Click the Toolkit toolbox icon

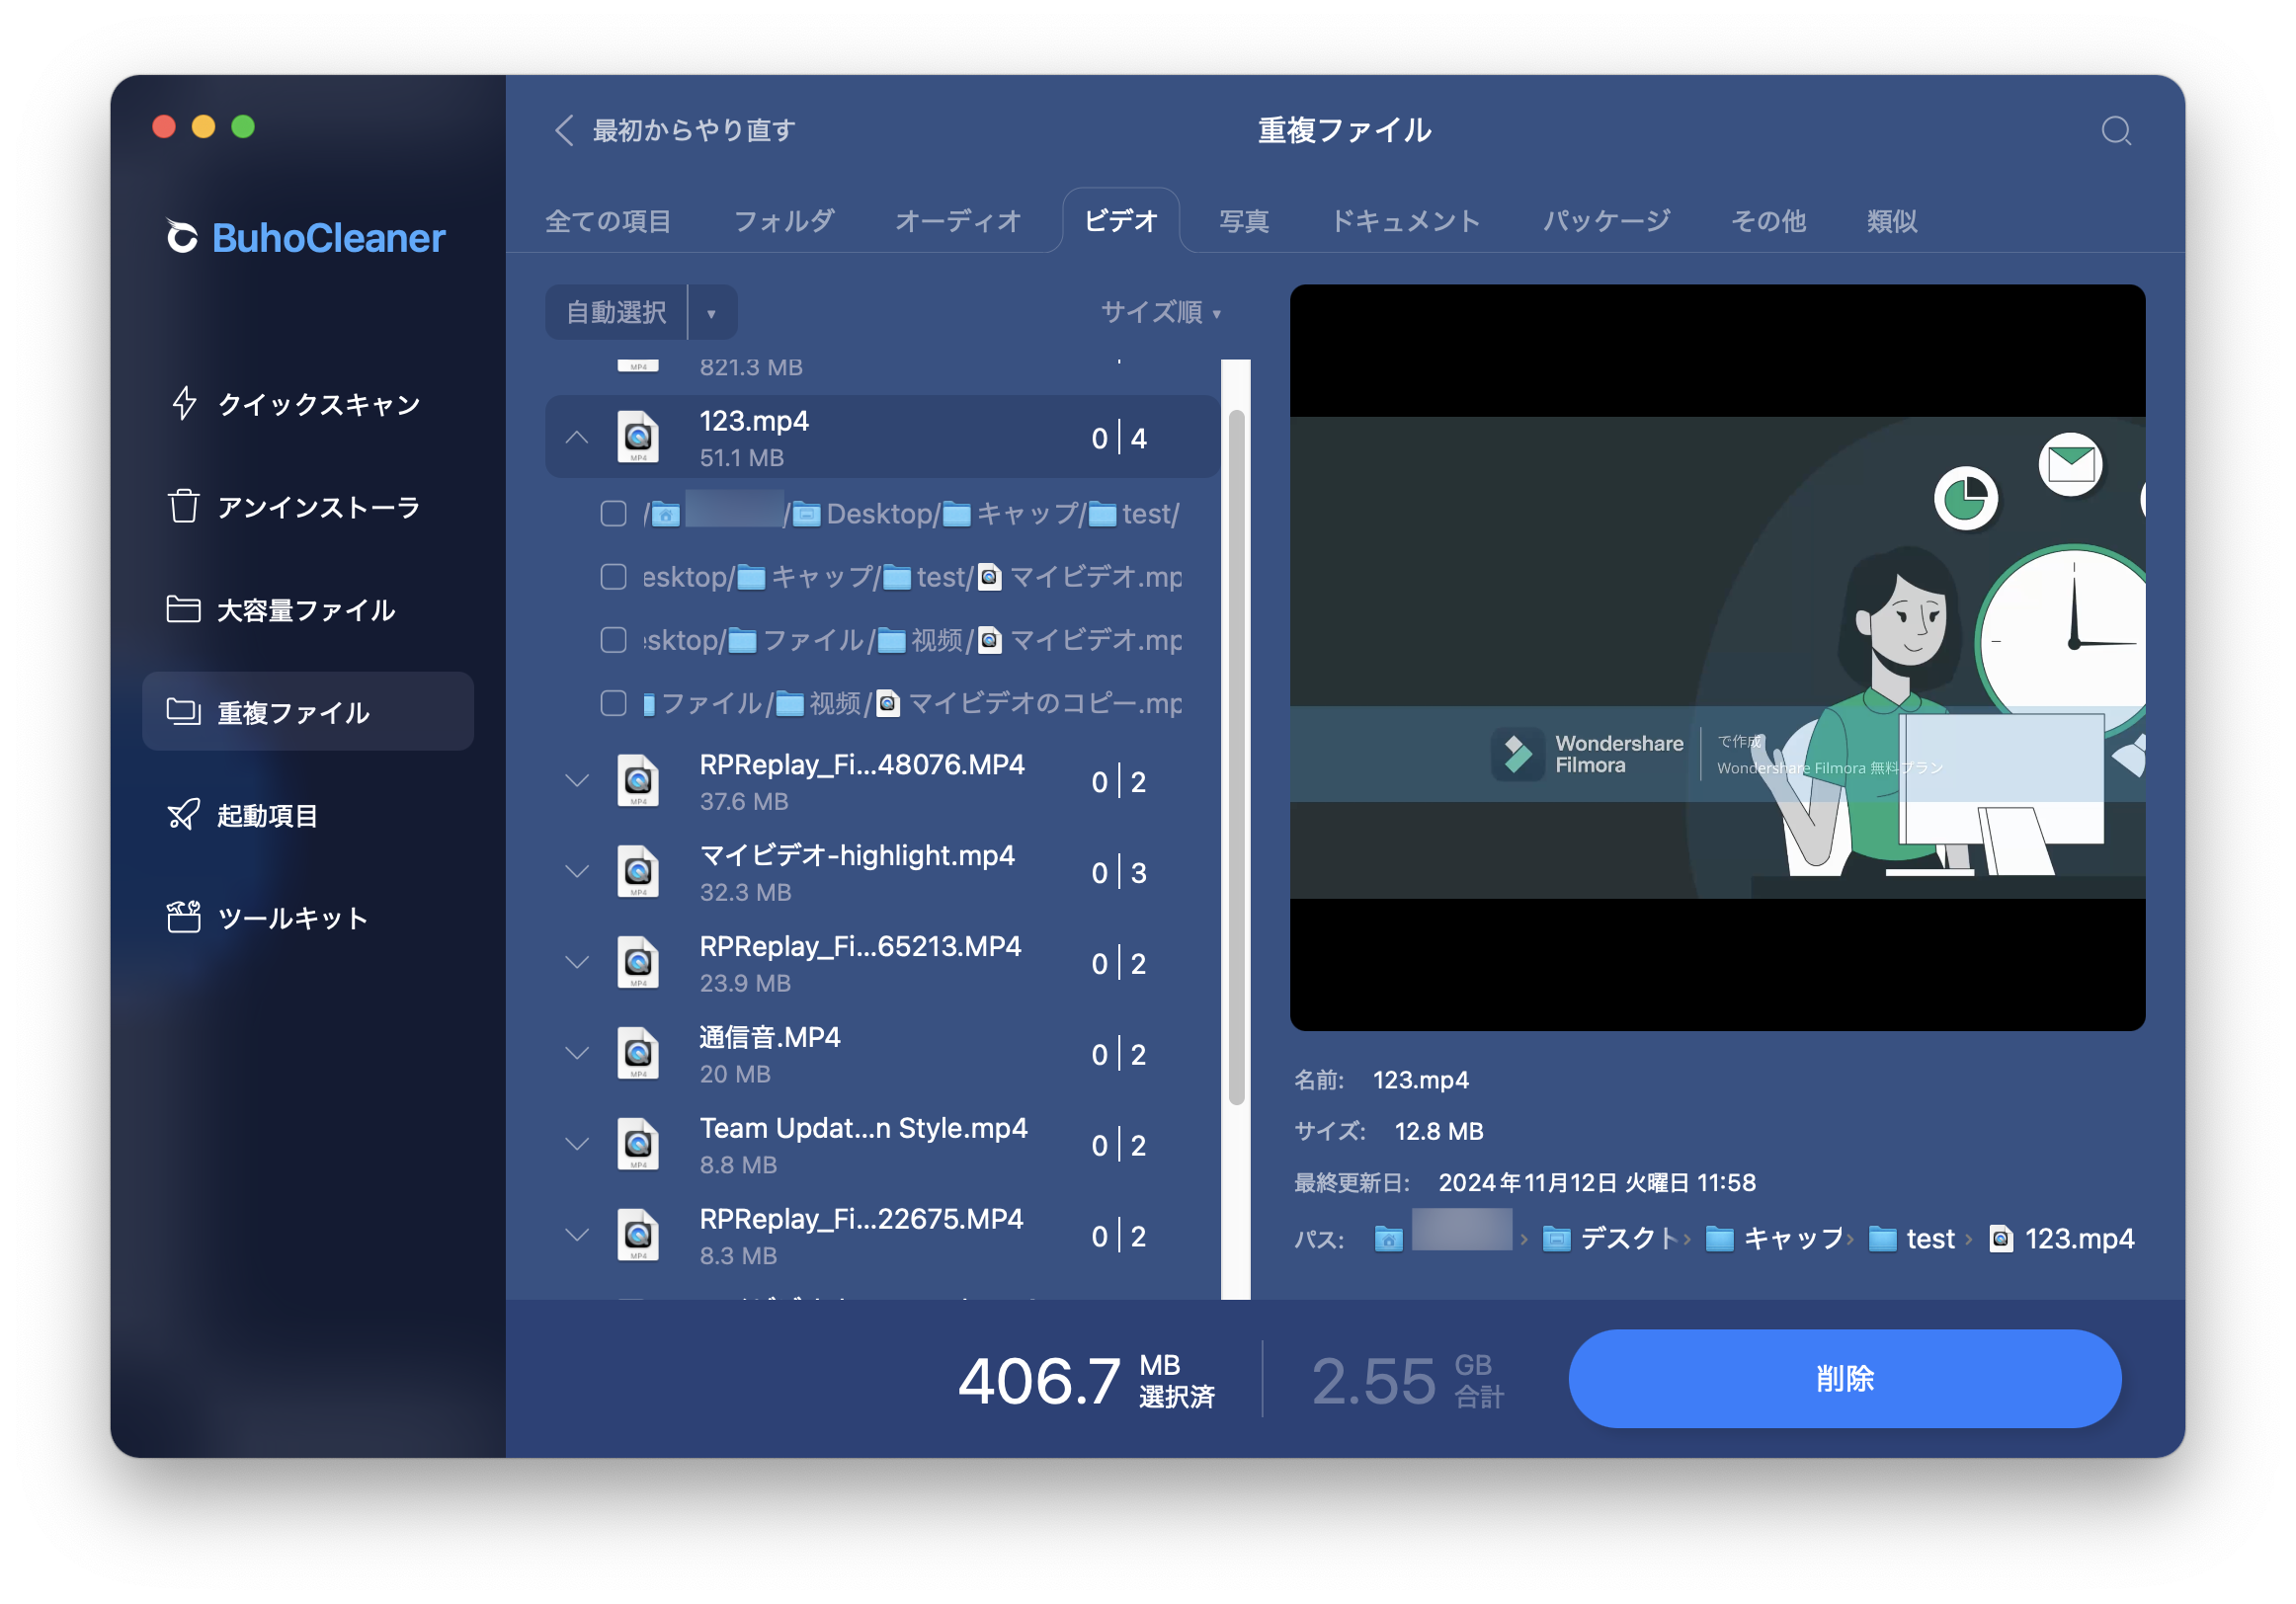click(184, 917)
